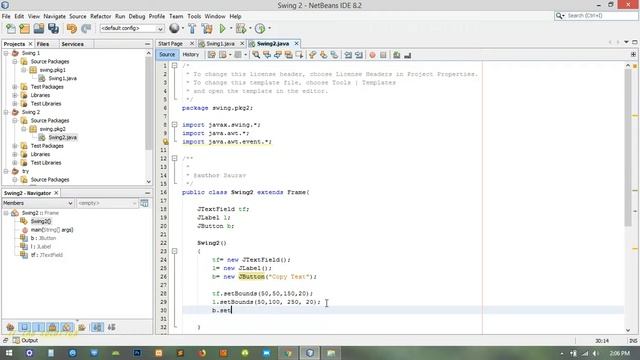Toggle Sort by Source in Navigator
640x360 pixels.
click(111, 327)
